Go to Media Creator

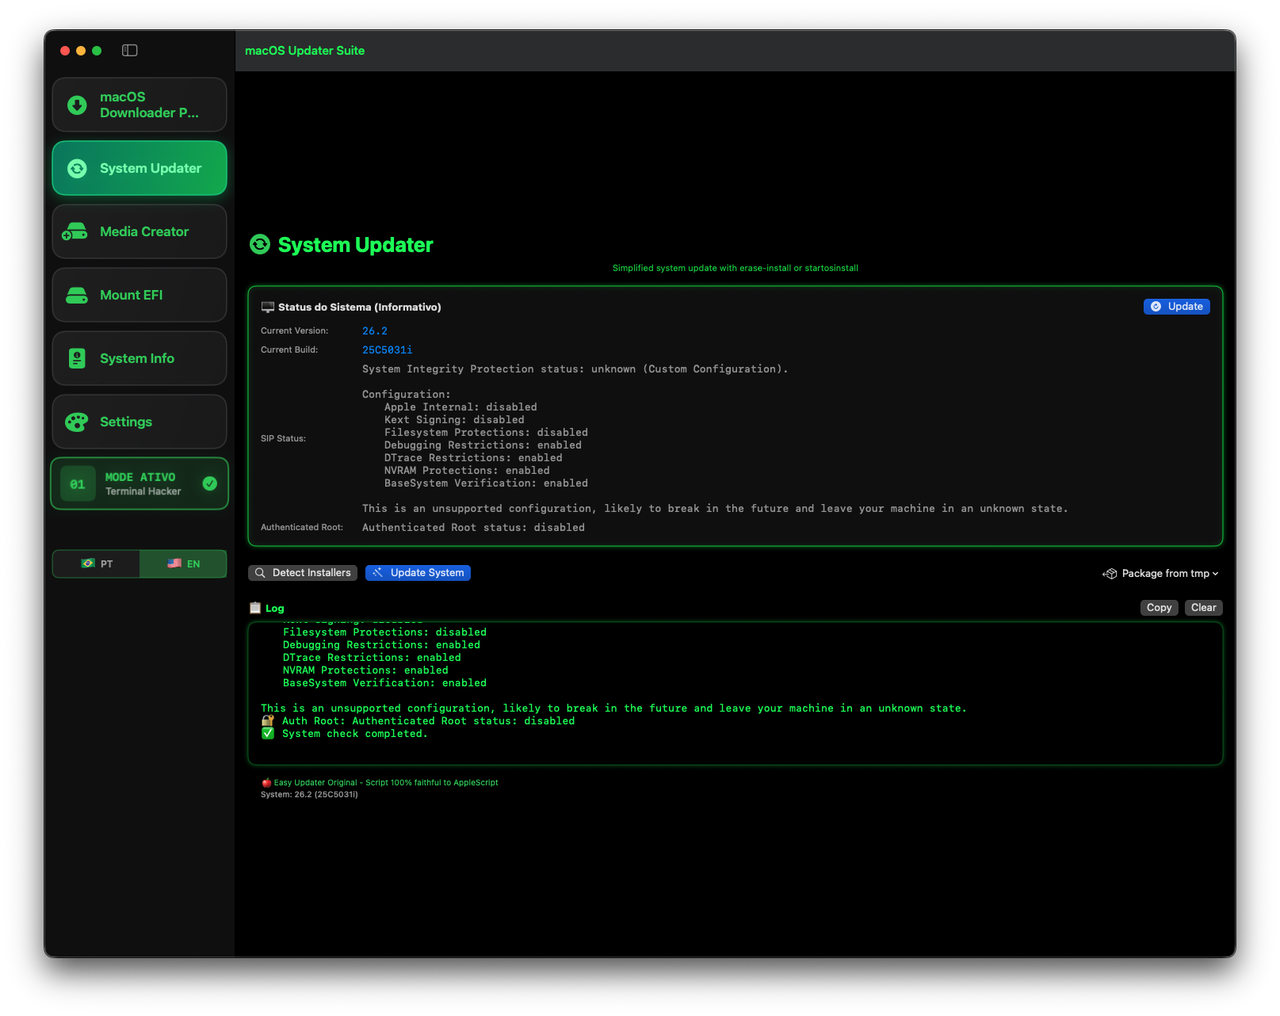[139, 232]
